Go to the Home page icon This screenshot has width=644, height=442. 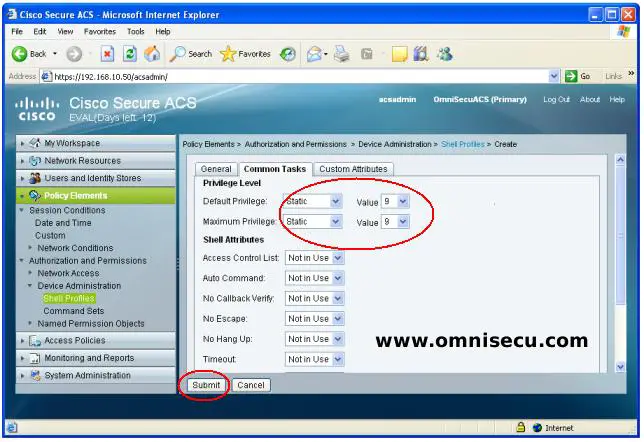coord(152,54)
